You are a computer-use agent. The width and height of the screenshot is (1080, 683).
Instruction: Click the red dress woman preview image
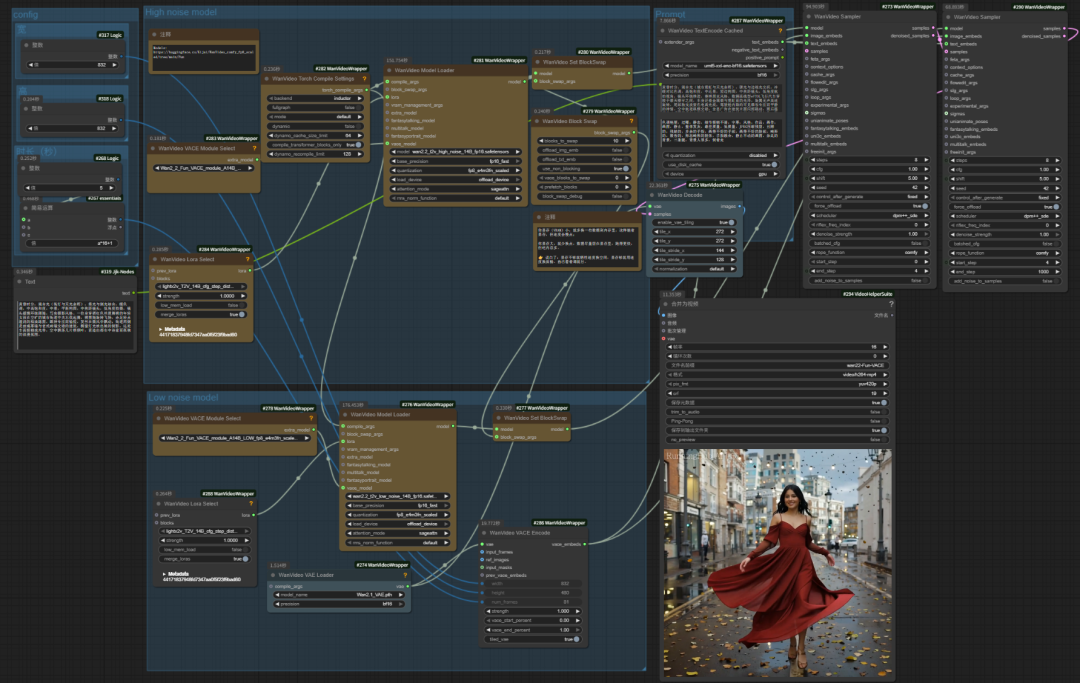776,565
